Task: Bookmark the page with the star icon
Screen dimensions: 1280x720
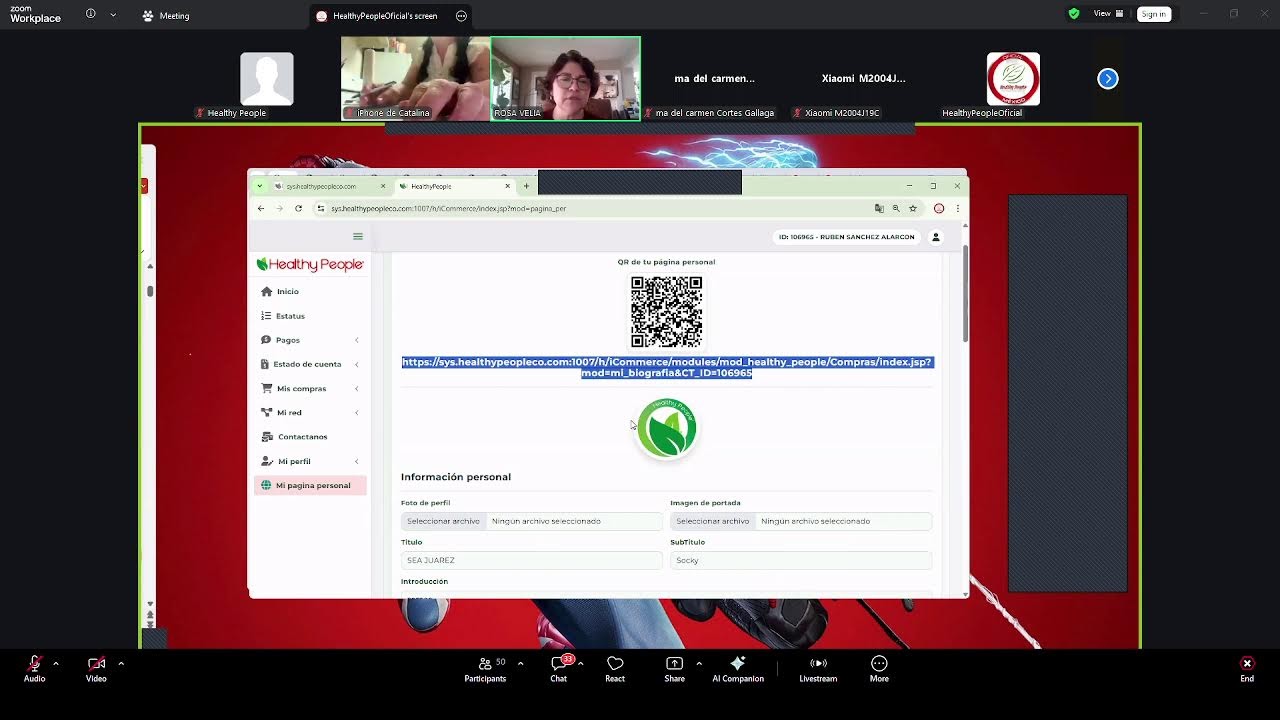Action: (913, 208)
